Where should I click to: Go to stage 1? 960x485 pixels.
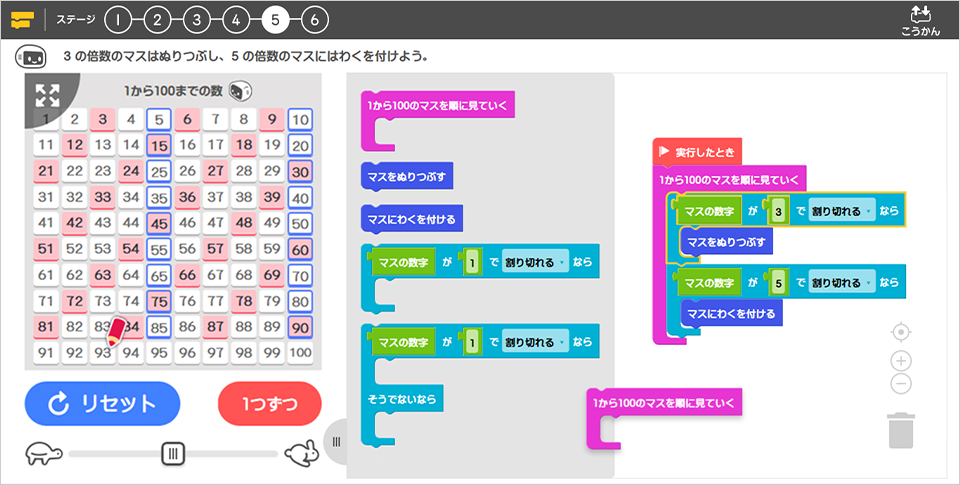pos(117,19)
